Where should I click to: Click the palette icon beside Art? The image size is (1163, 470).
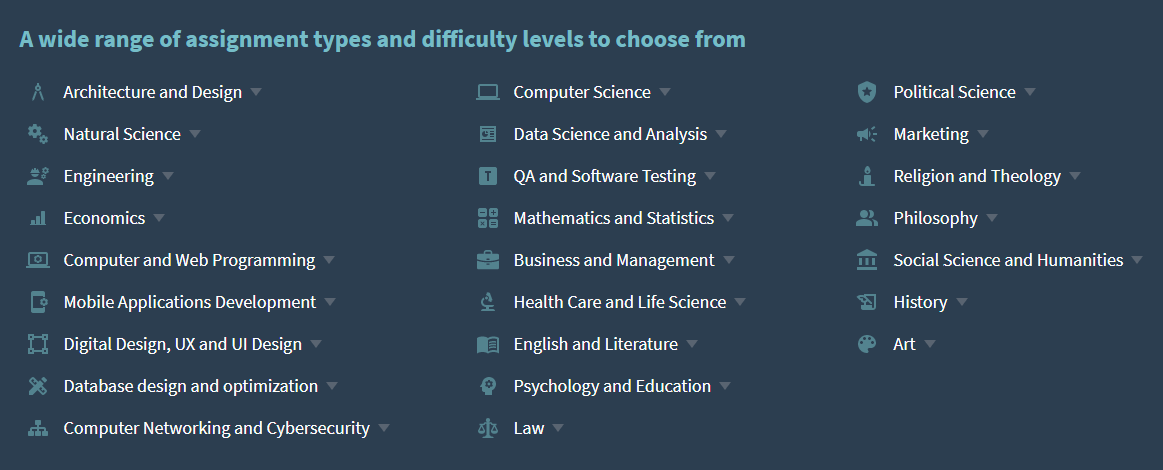[866, 344]
